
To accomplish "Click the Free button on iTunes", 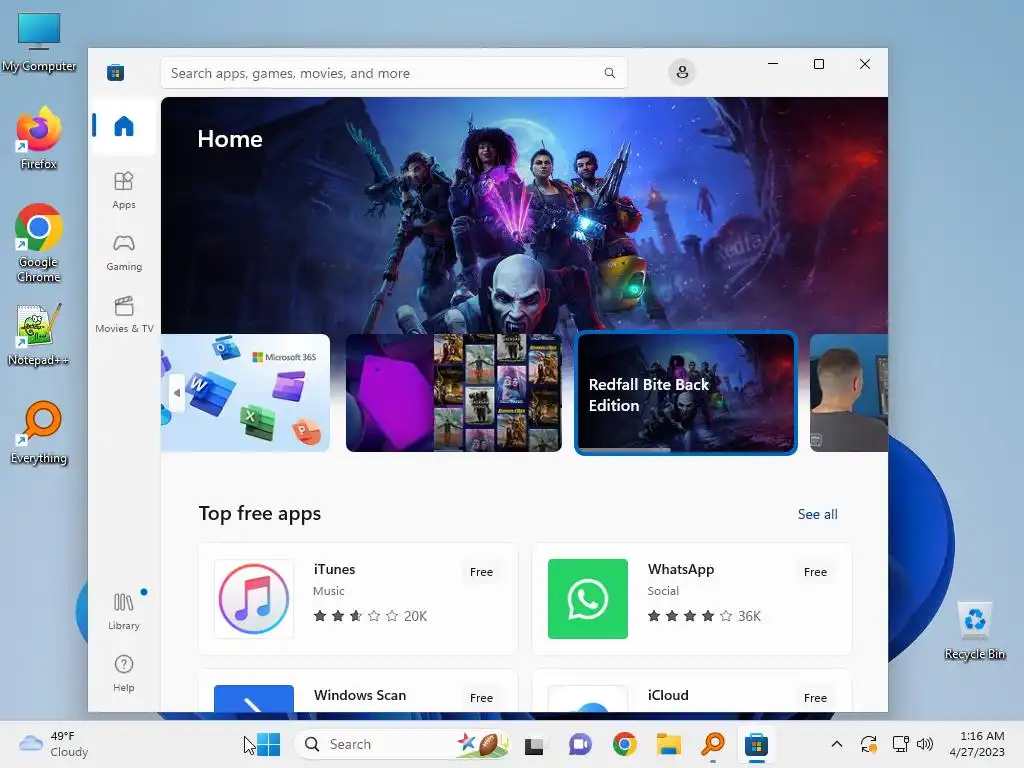I will click(x=481, y=571).
